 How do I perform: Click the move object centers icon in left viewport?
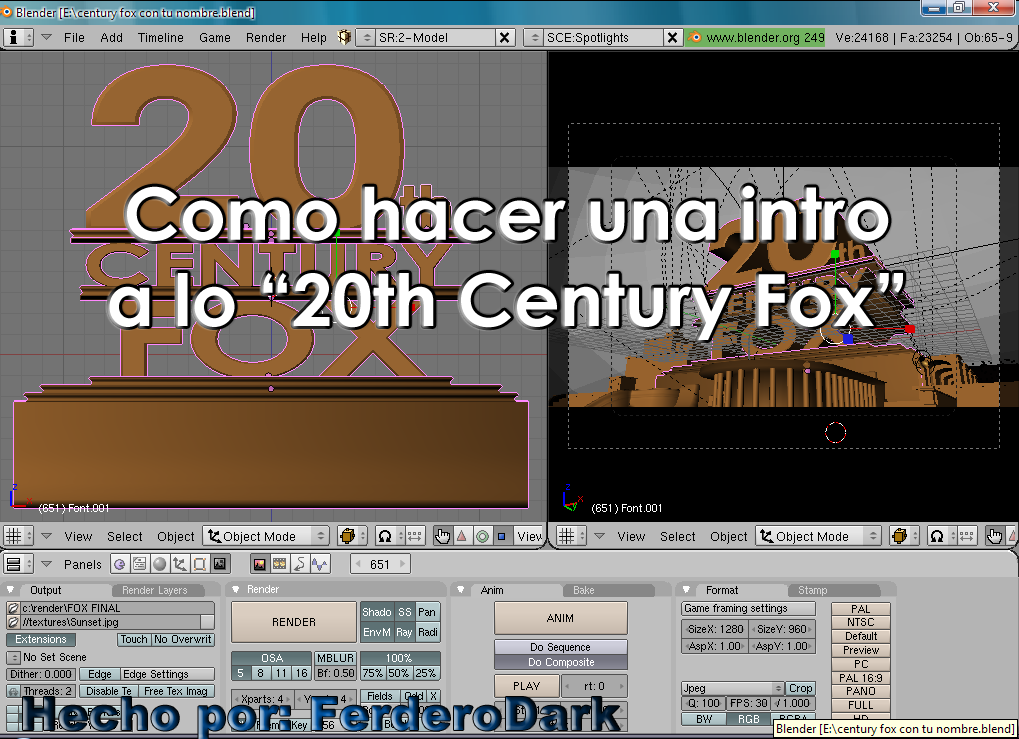tap(415, 536)
